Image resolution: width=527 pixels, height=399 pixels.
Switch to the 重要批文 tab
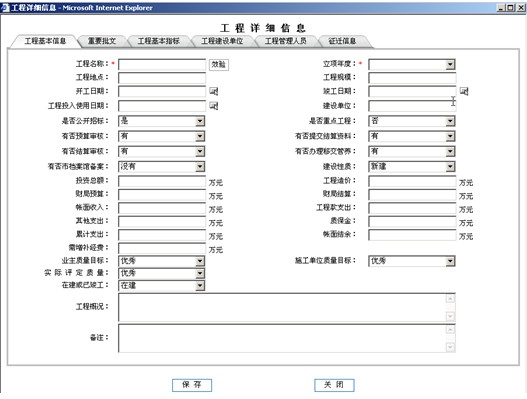point(102,41)
